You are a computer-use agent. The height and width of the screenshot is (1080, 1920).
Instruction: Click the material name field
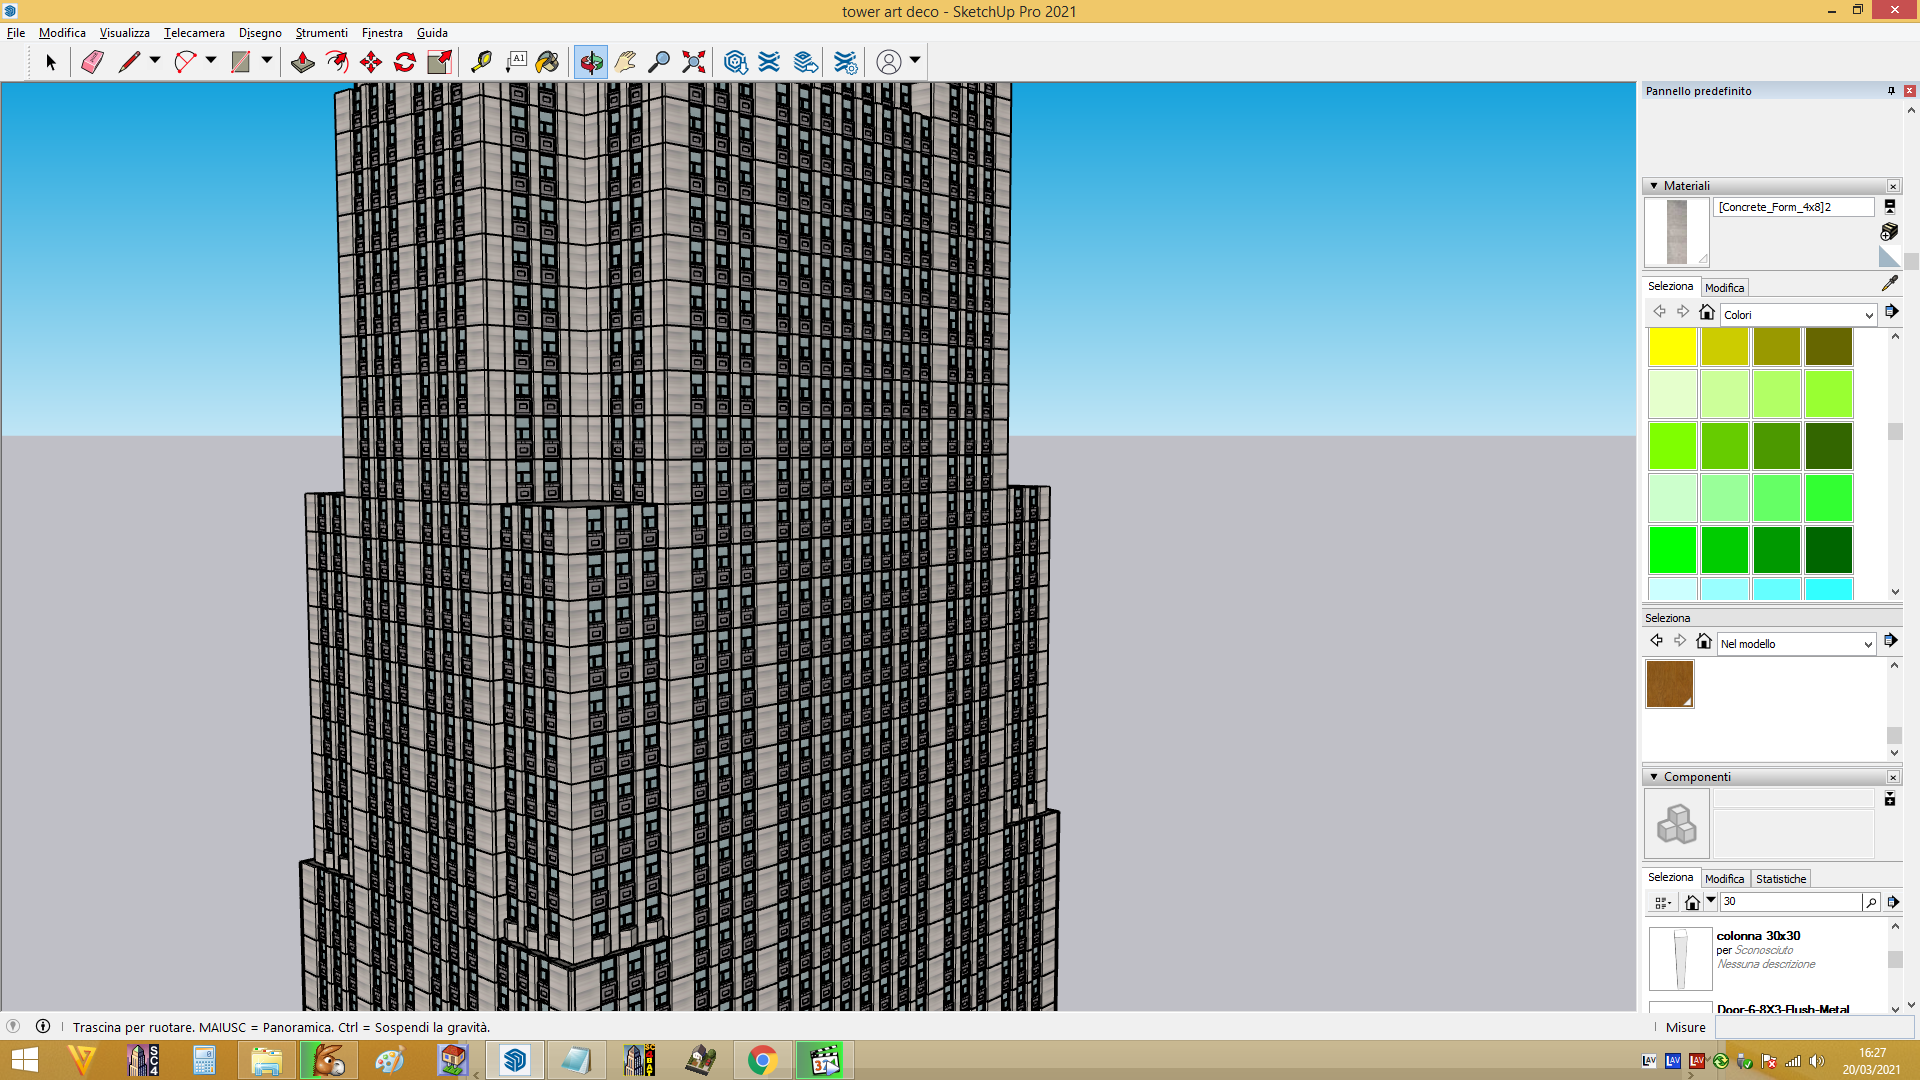pos(1794,207)
